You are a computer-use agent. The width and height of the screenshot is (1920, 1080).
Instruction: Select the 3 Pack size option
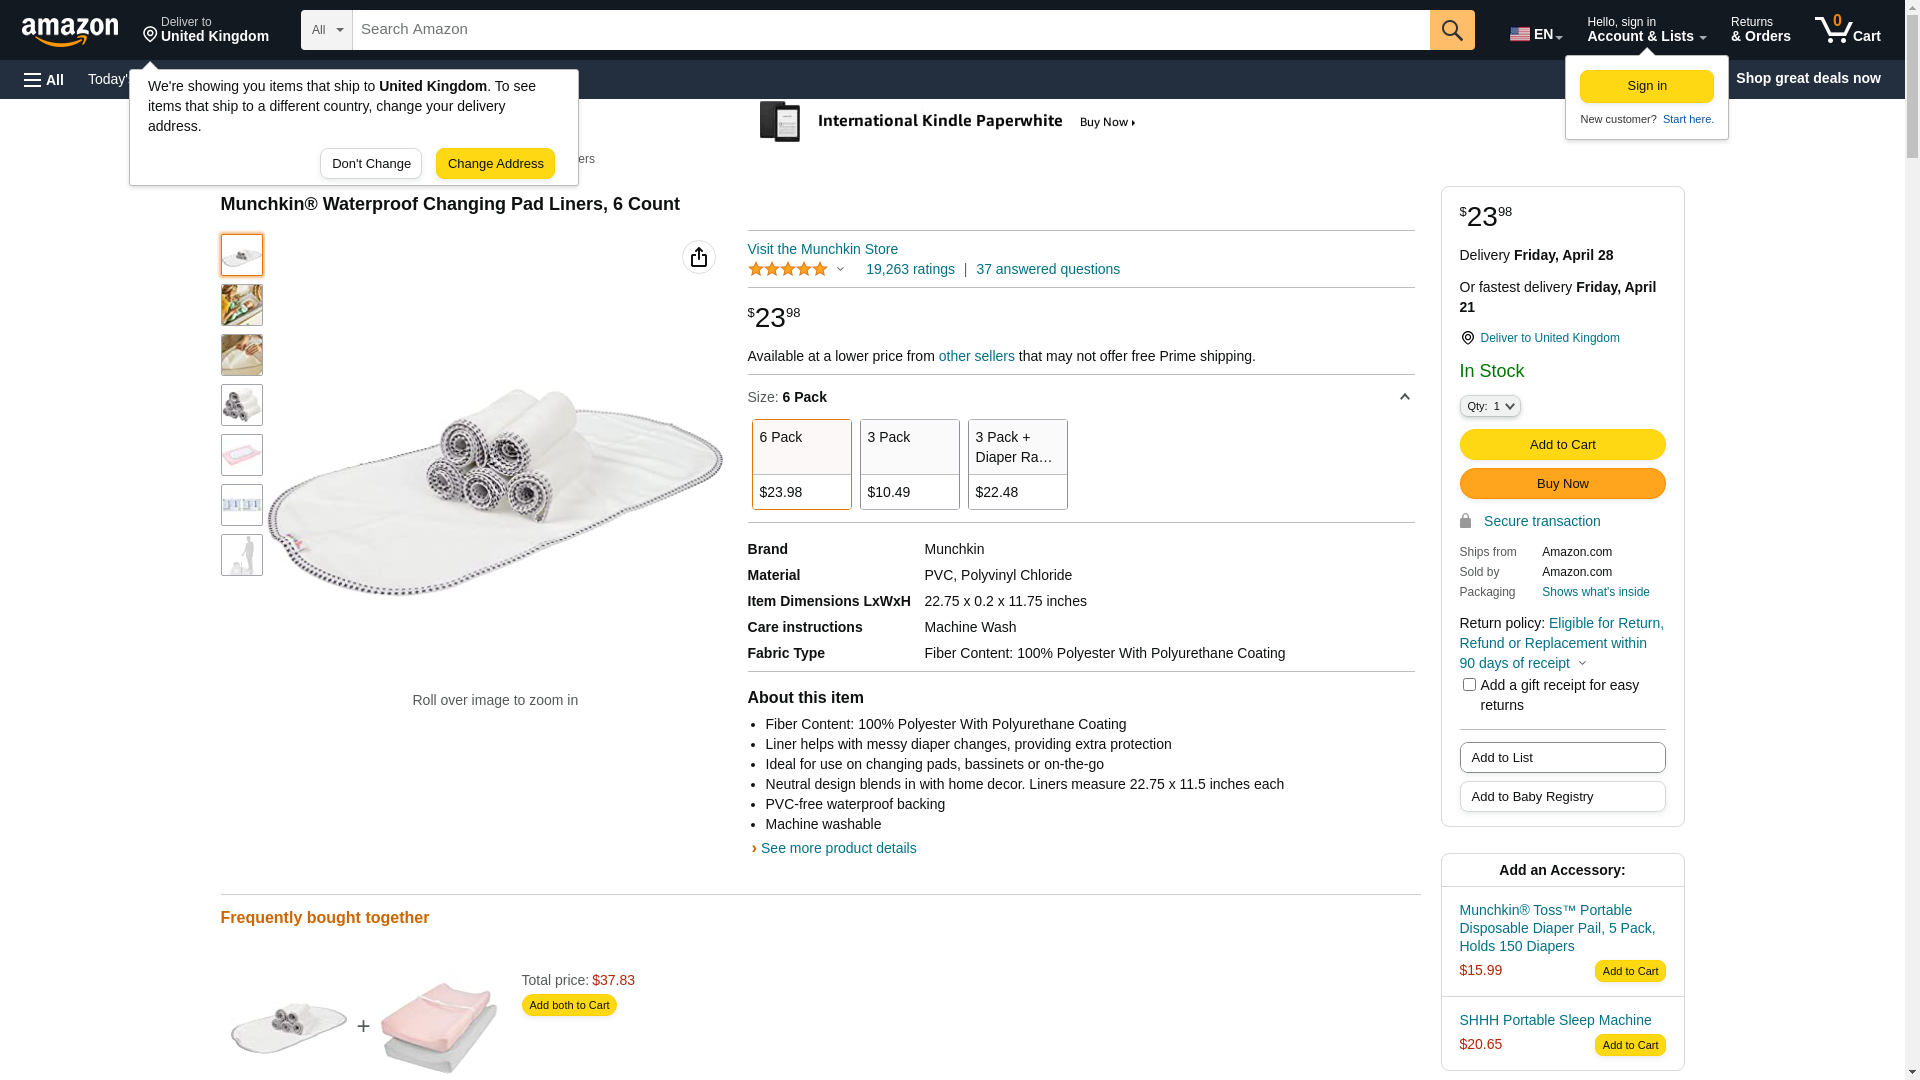coord(909,464)
